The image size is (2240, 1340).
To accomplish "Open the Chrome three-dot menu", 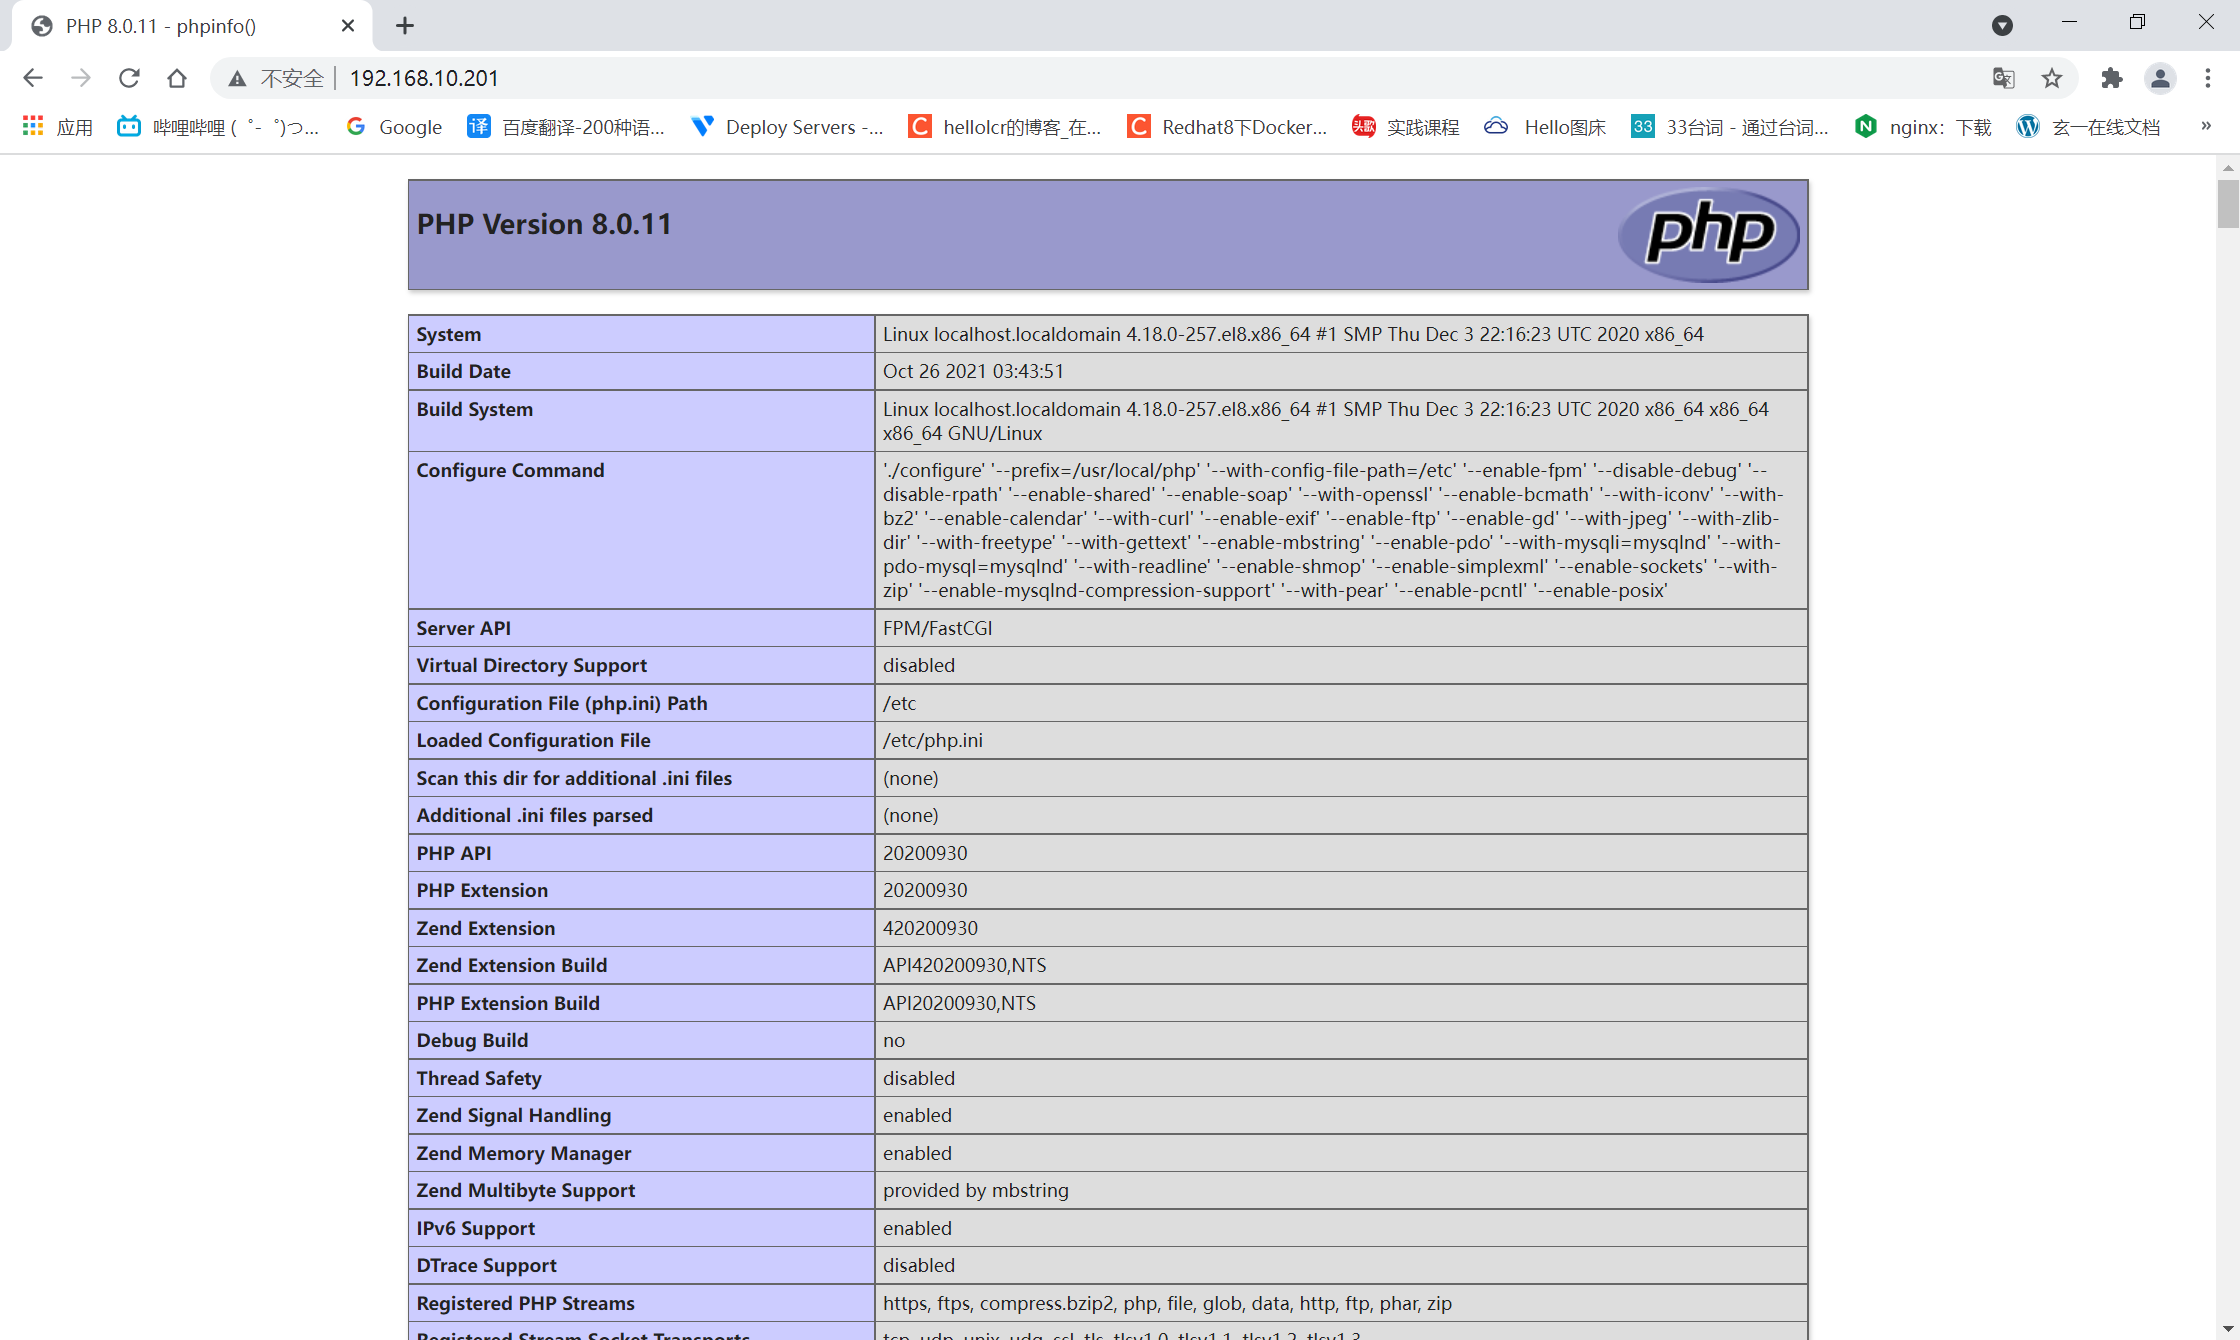I will click(2208, 78).
